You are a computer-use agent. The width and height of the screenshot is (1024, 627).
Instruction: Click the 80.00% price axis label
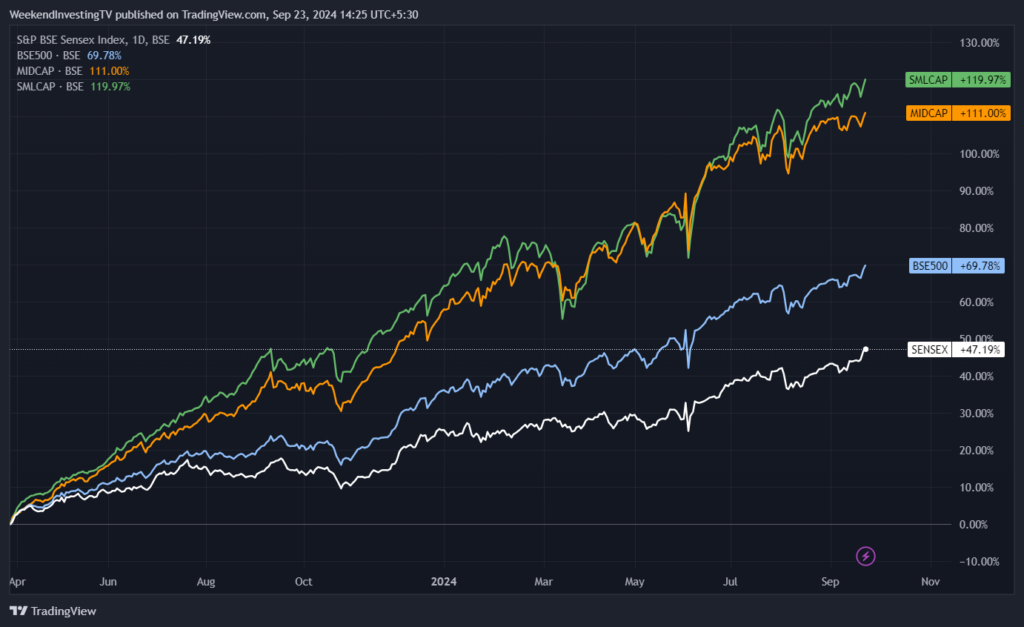click(976, 228)
